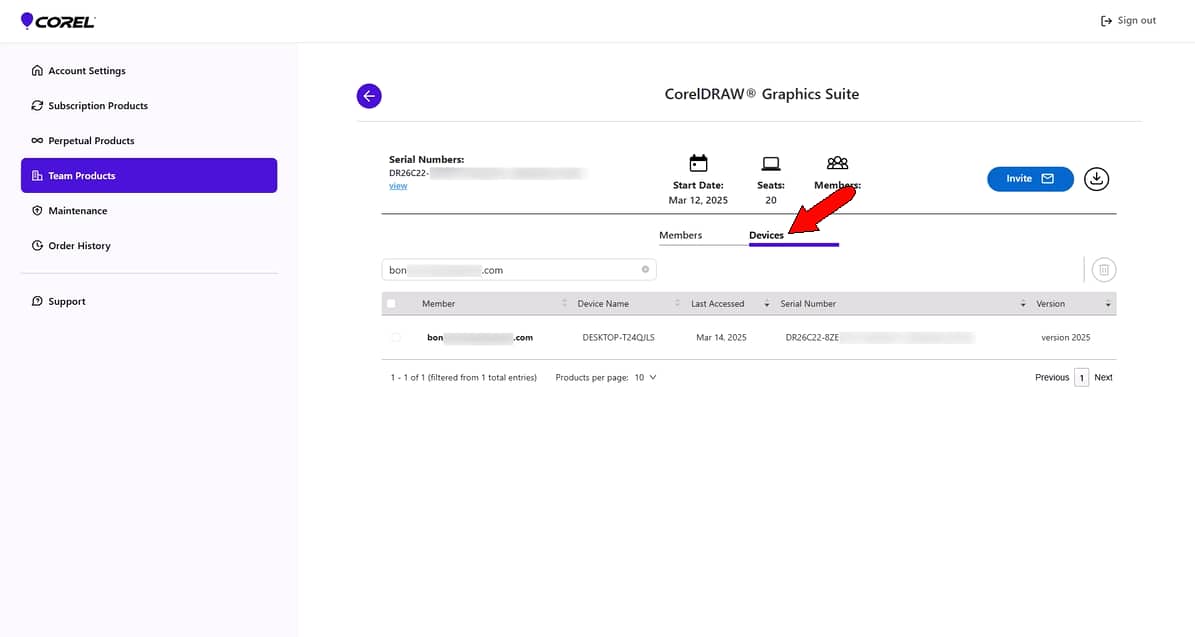Screen dimensions: 1195x637
Task: Clear the search field with x icon
Action: click(645, 269)
